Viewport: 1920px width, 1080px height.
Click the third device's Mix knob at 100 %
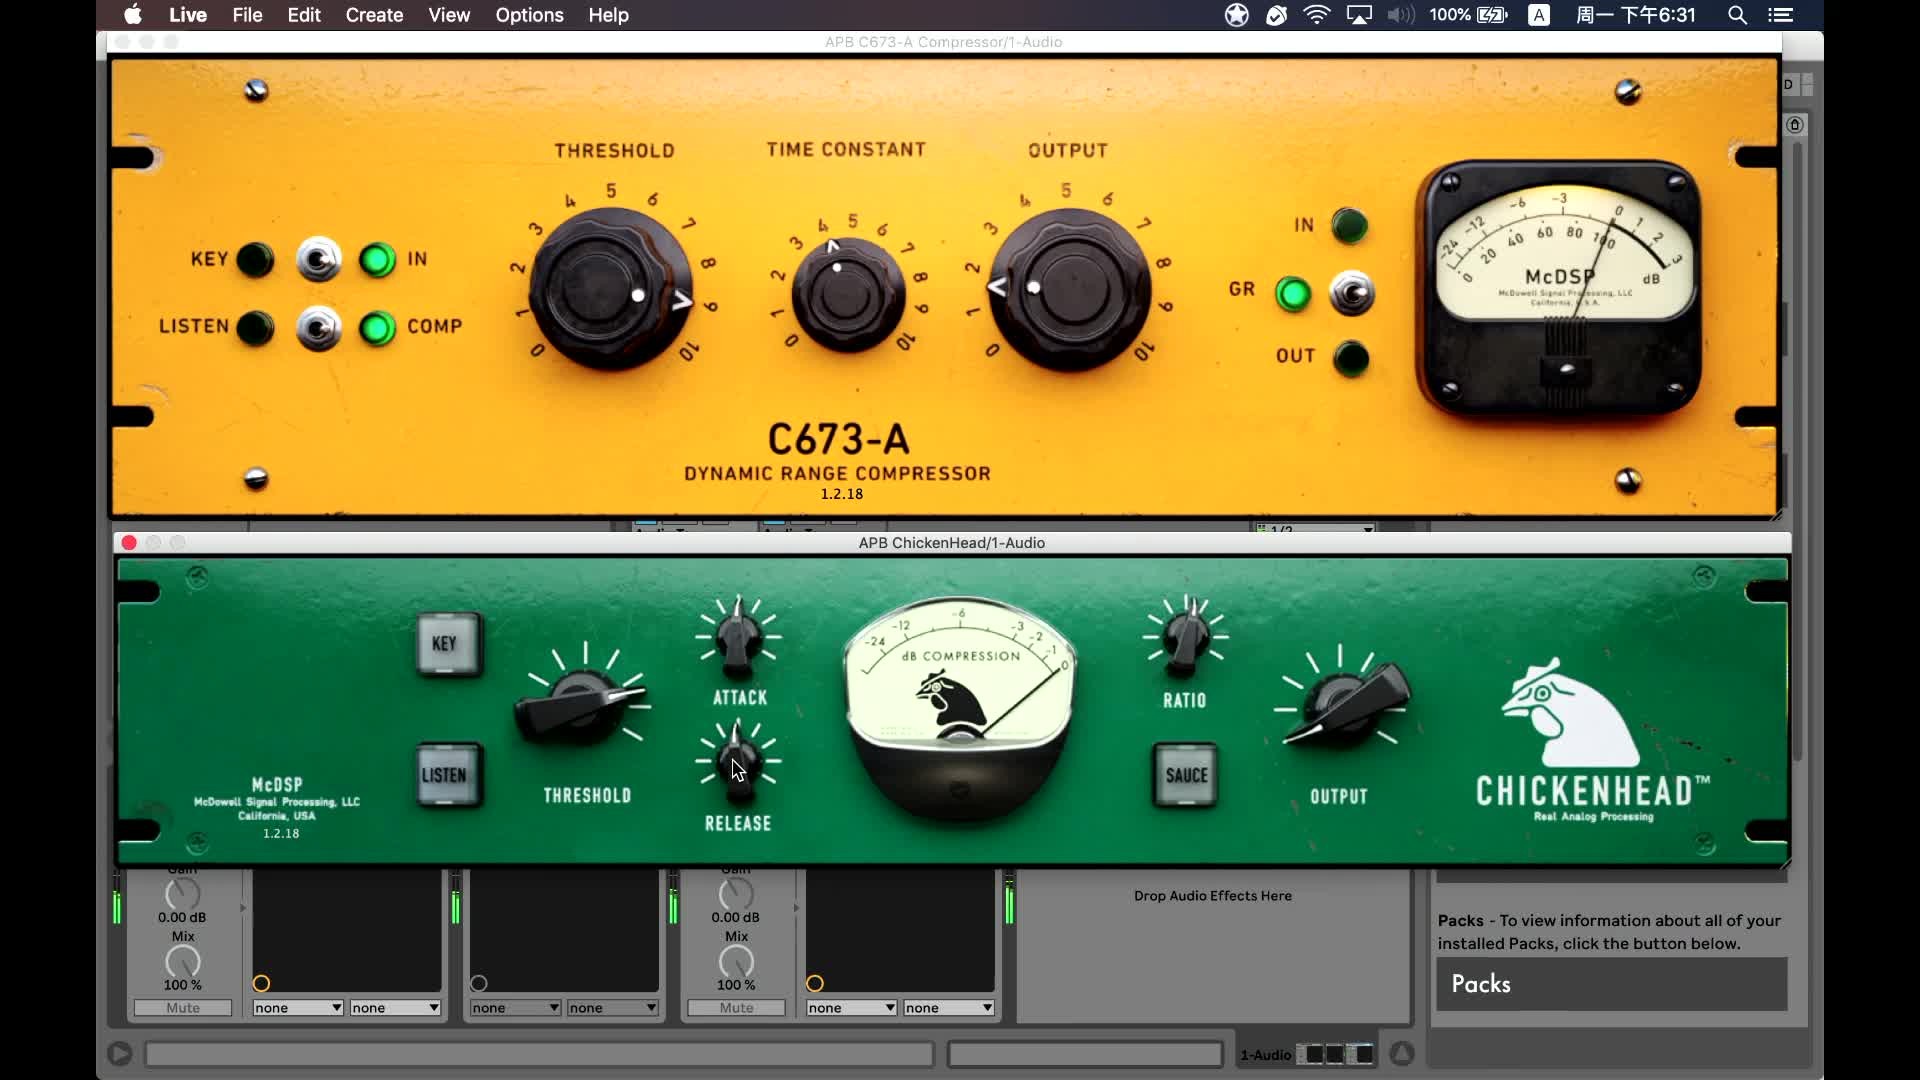736,962
